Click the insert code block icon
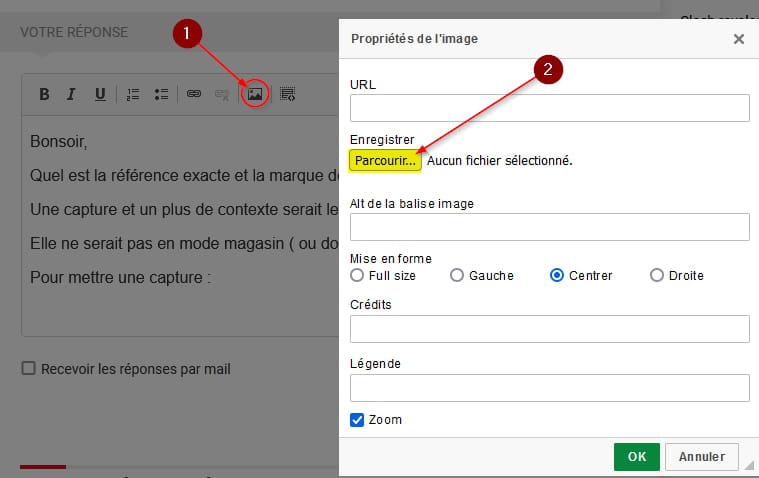Screen dimensions: 759x478 (x=288, y=94)
